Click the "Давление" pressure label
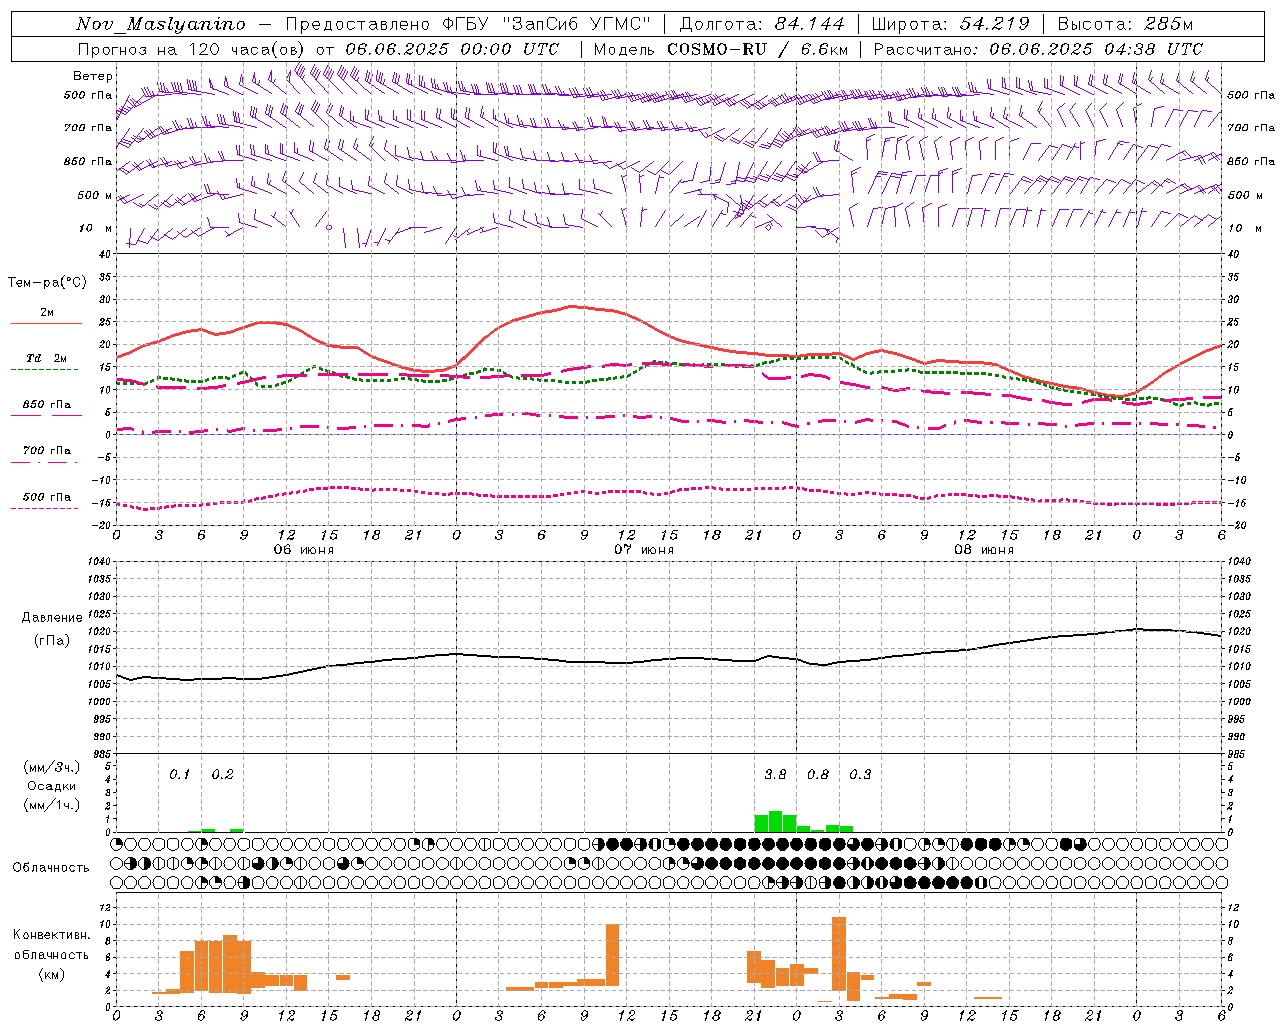This screenshot has width=1280, height=1024. coord(52,618)
